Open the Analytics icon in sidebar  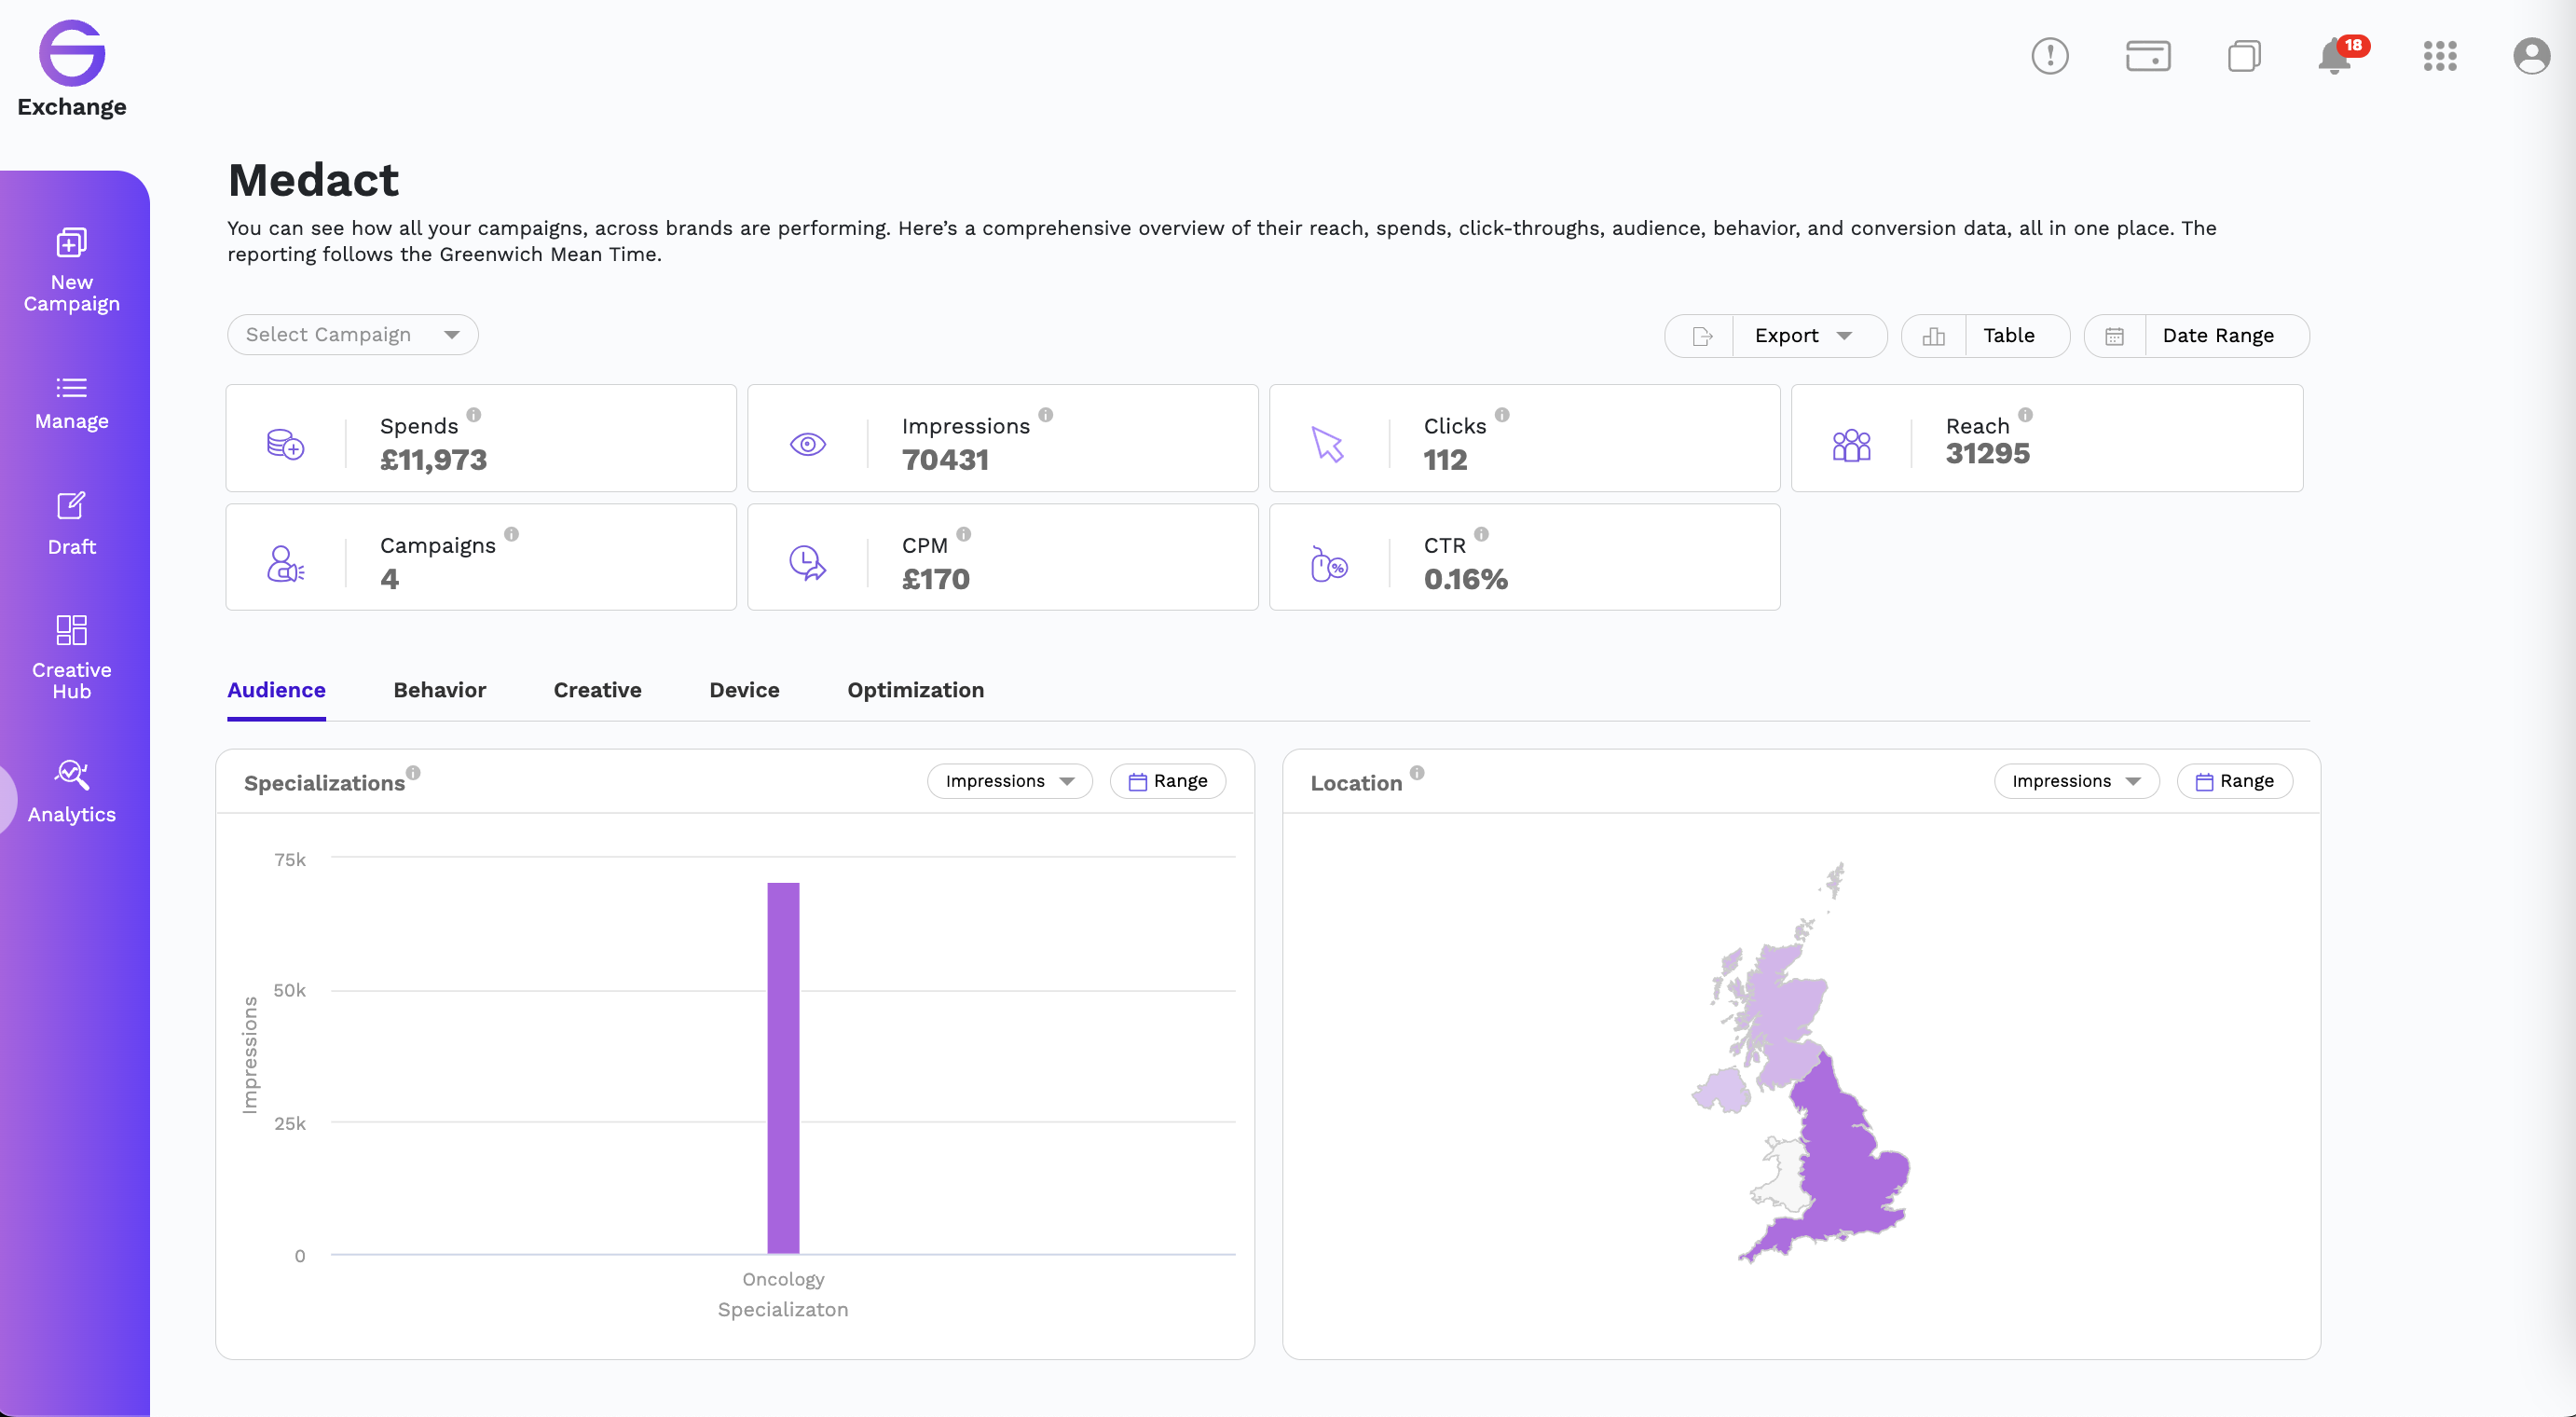pos(72,774)
